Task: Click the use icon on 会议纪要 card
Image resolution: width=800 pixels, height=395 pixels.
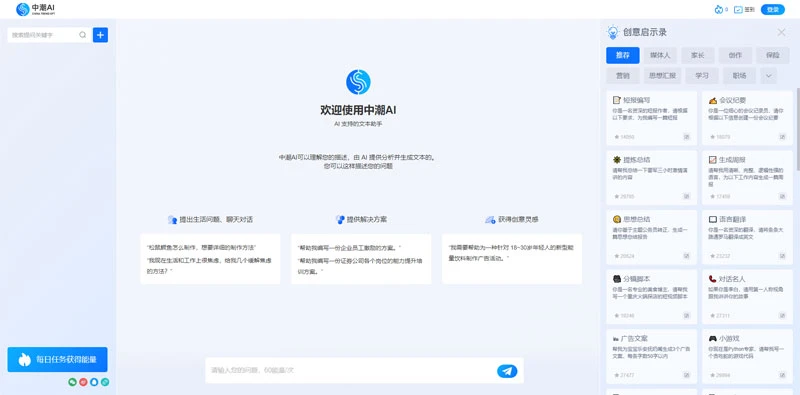Action: coord(783,137)
